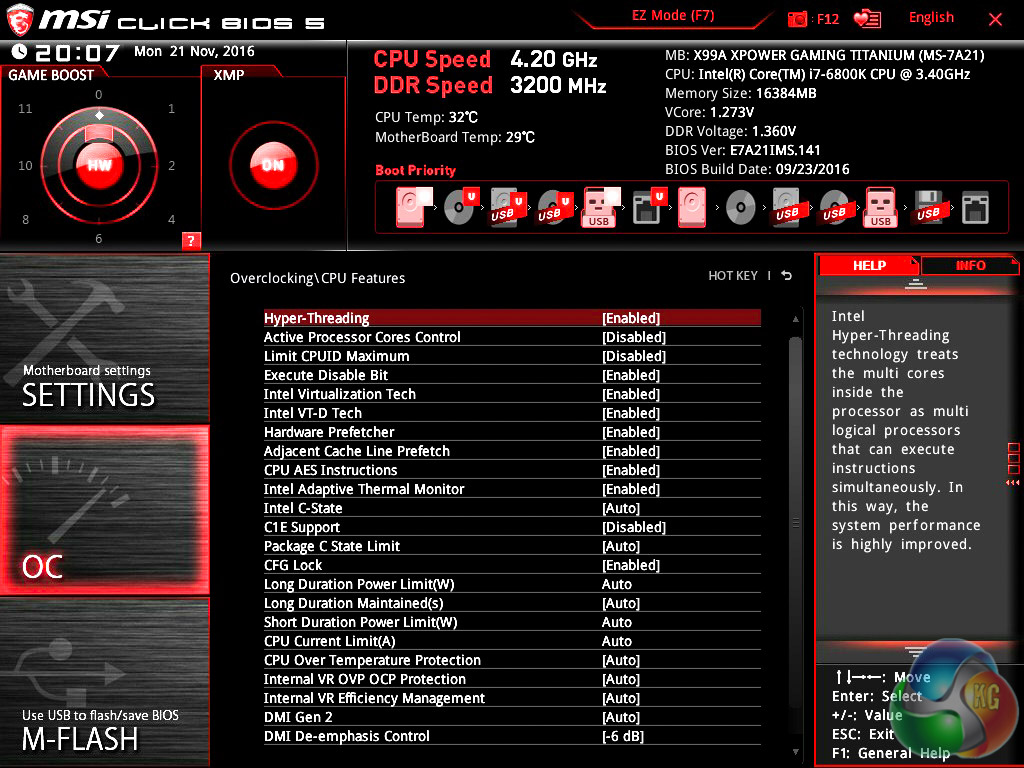
Task: Select the white-badged USB key boot device
Action: [x=600, y=207]
